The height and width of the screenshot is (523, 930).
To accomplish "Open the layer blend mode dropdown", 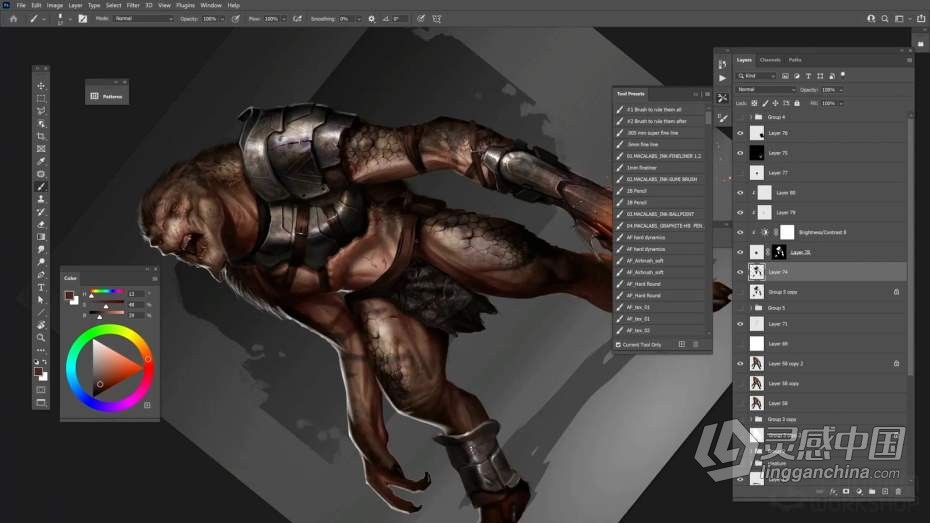I will [x=766, y=90].
